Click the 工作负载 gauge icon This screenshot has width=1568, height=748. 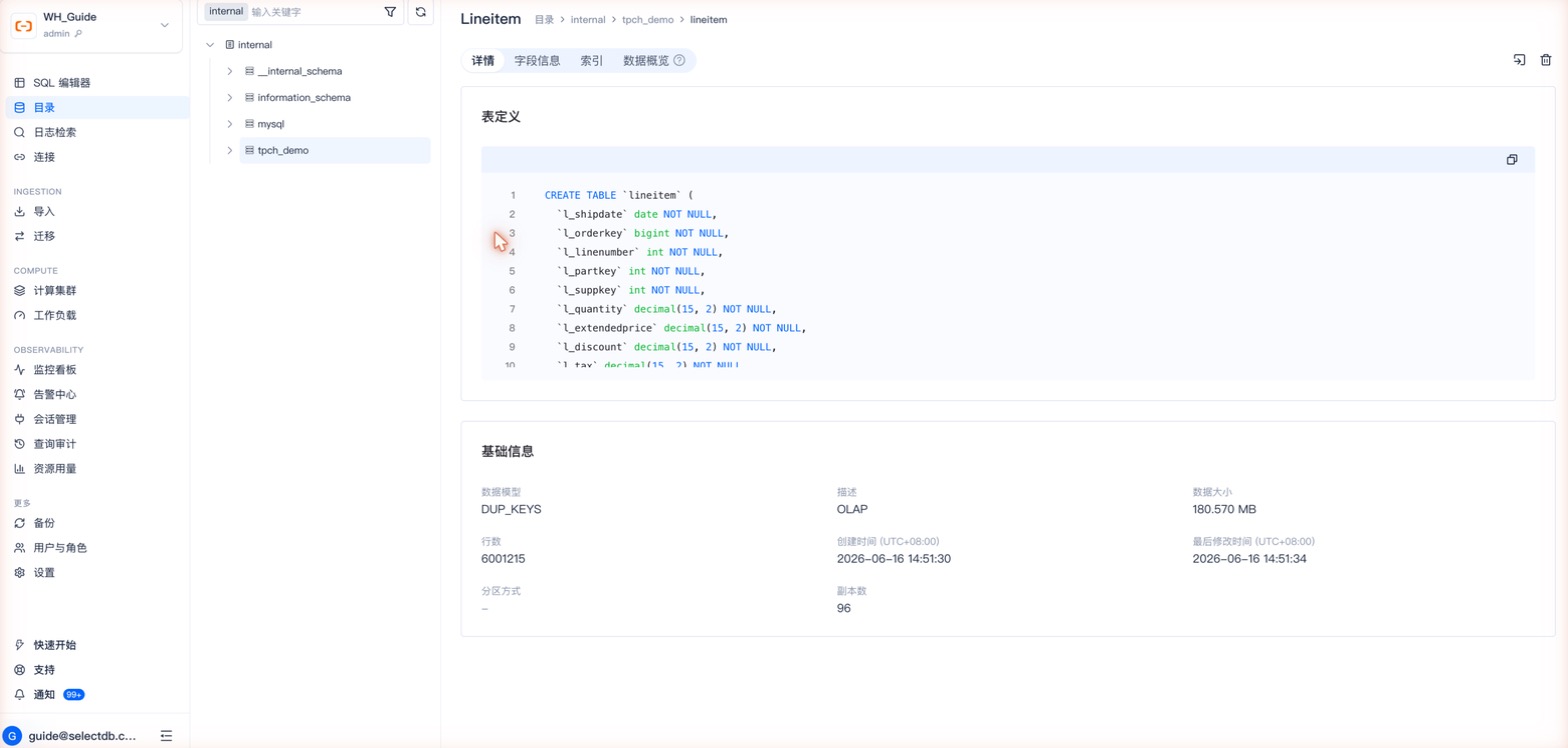(19, 315)
